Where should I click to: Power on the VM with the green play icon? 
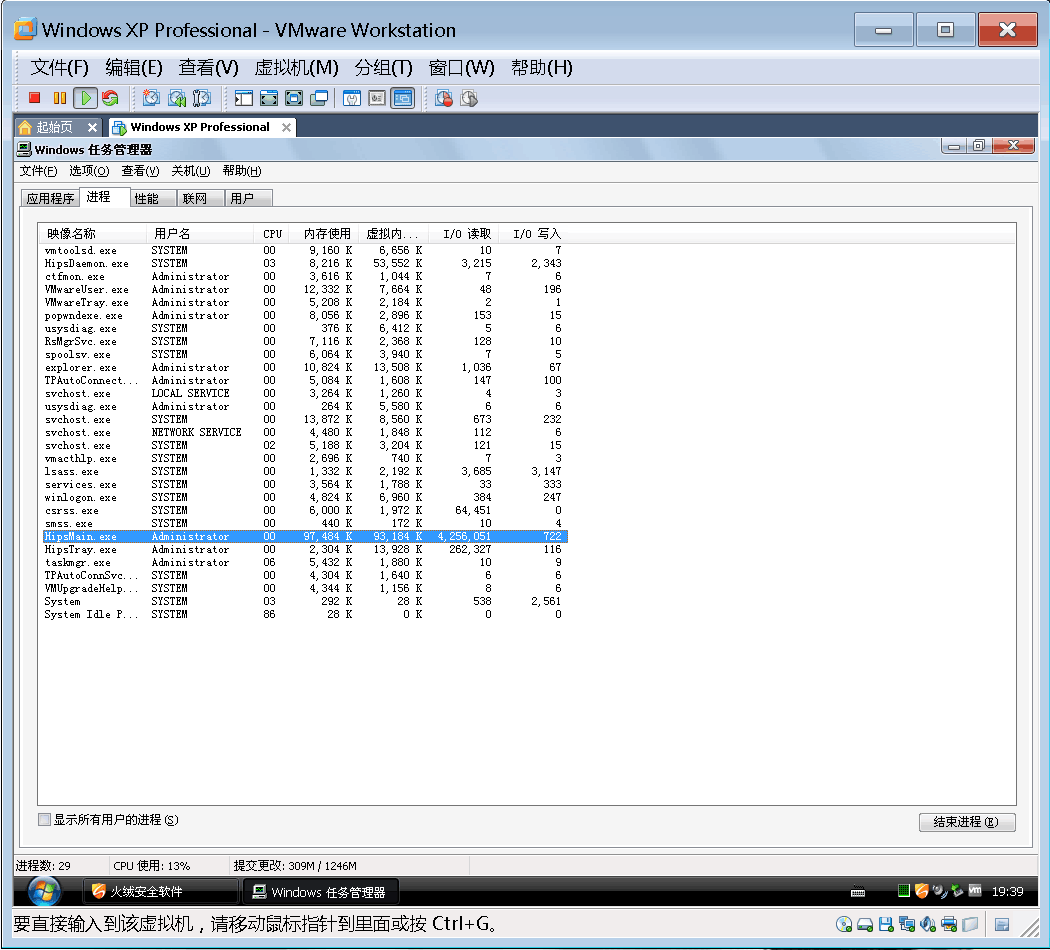[x=86, y=98]
